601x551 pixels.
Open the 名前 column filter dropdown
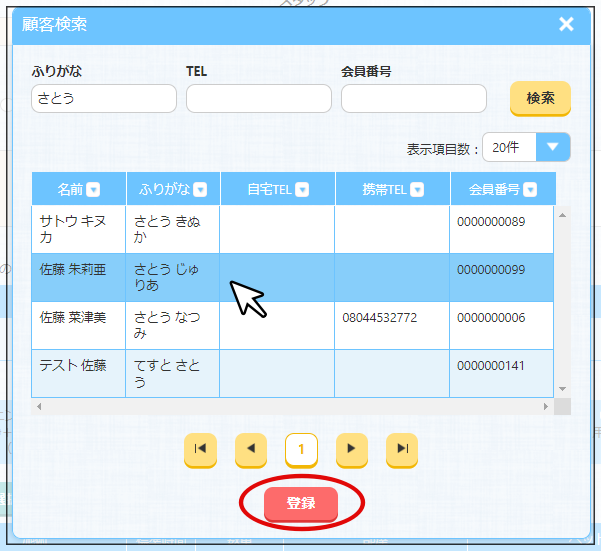pos(93,189)
